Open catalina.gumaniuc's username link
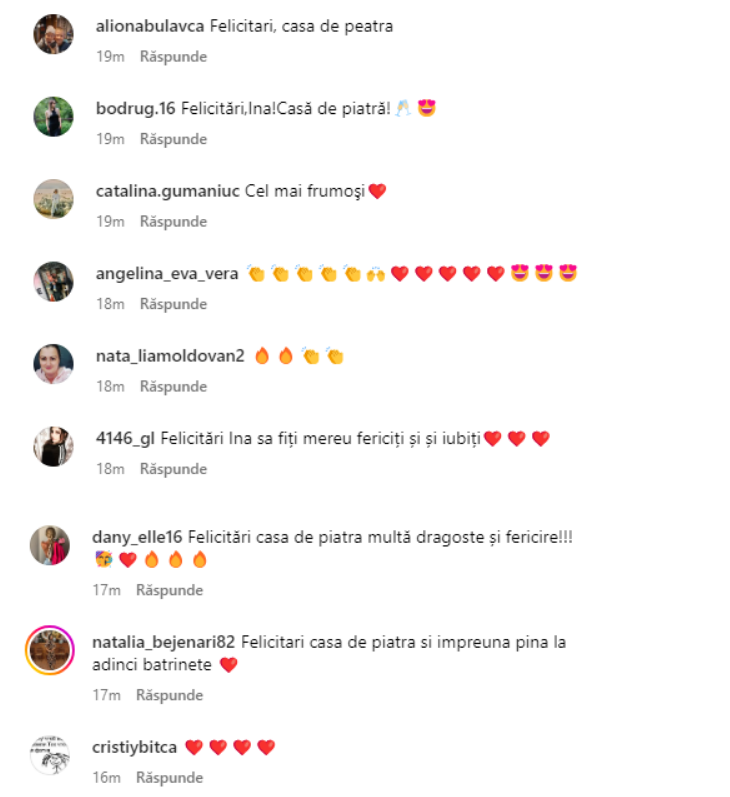The height and width of the screenshot is (797, 730). tap(168, 191)
